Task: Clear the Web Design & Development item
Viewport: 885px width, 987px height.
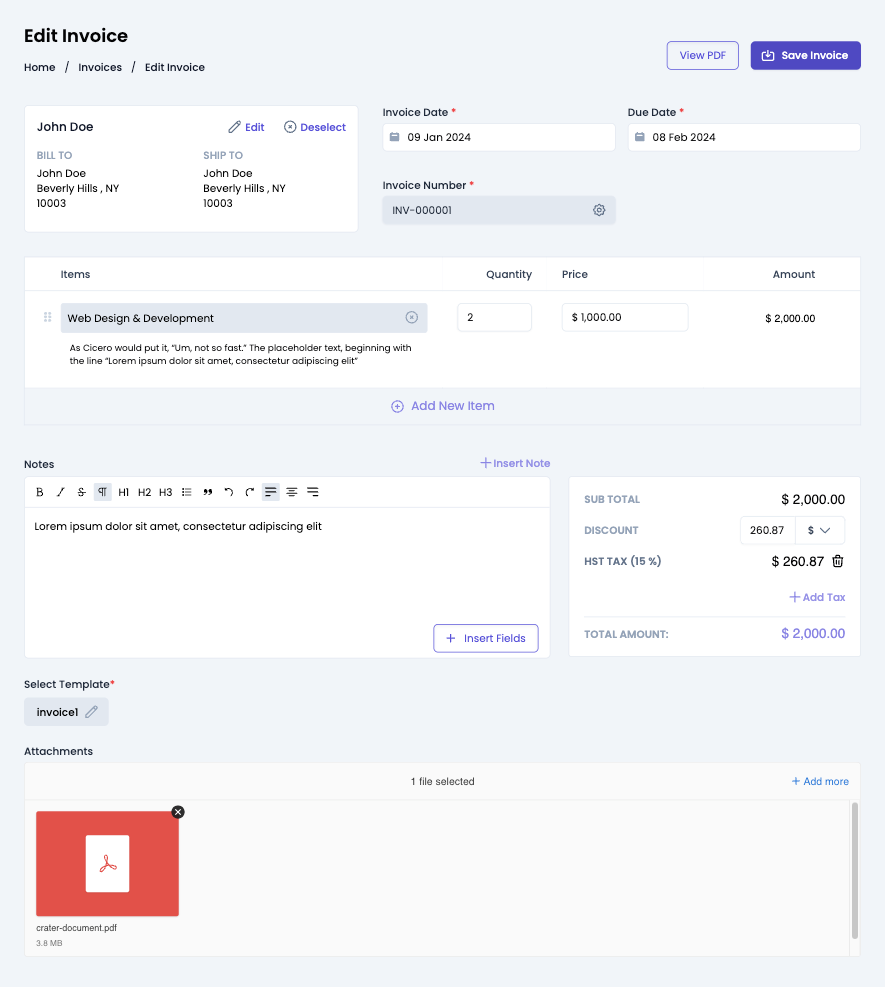Action: [x=412, y=317]
